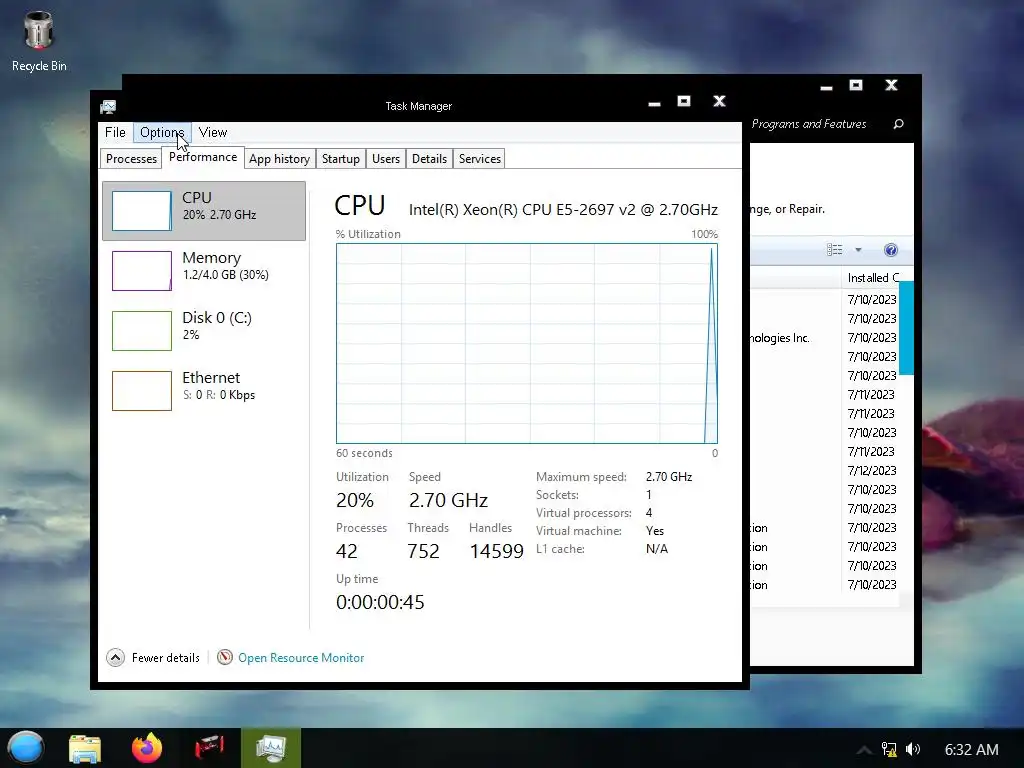Click the Programs list scrollbar thumb
Viewport: 1024px width, 768px height.
point(906,328)
